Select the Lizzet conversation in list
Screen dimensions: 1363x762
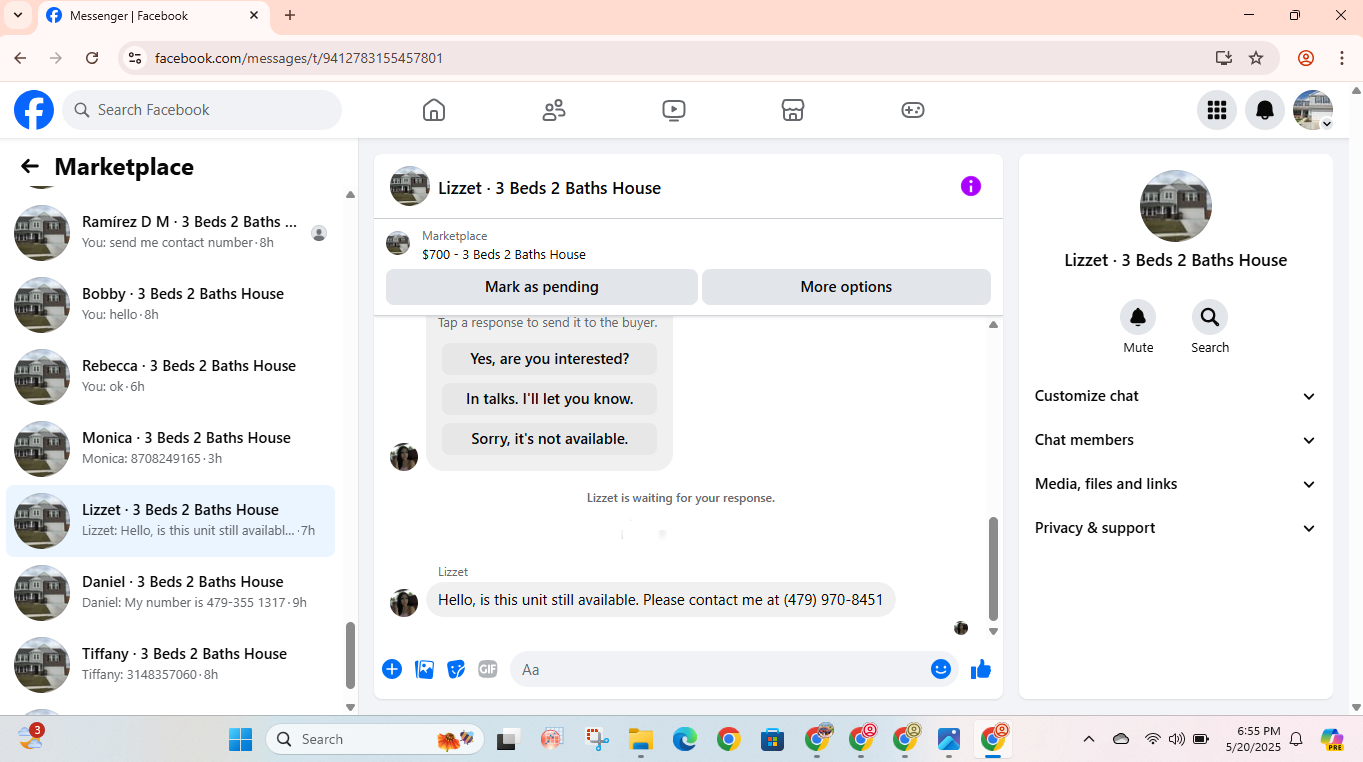click(171, 521)
